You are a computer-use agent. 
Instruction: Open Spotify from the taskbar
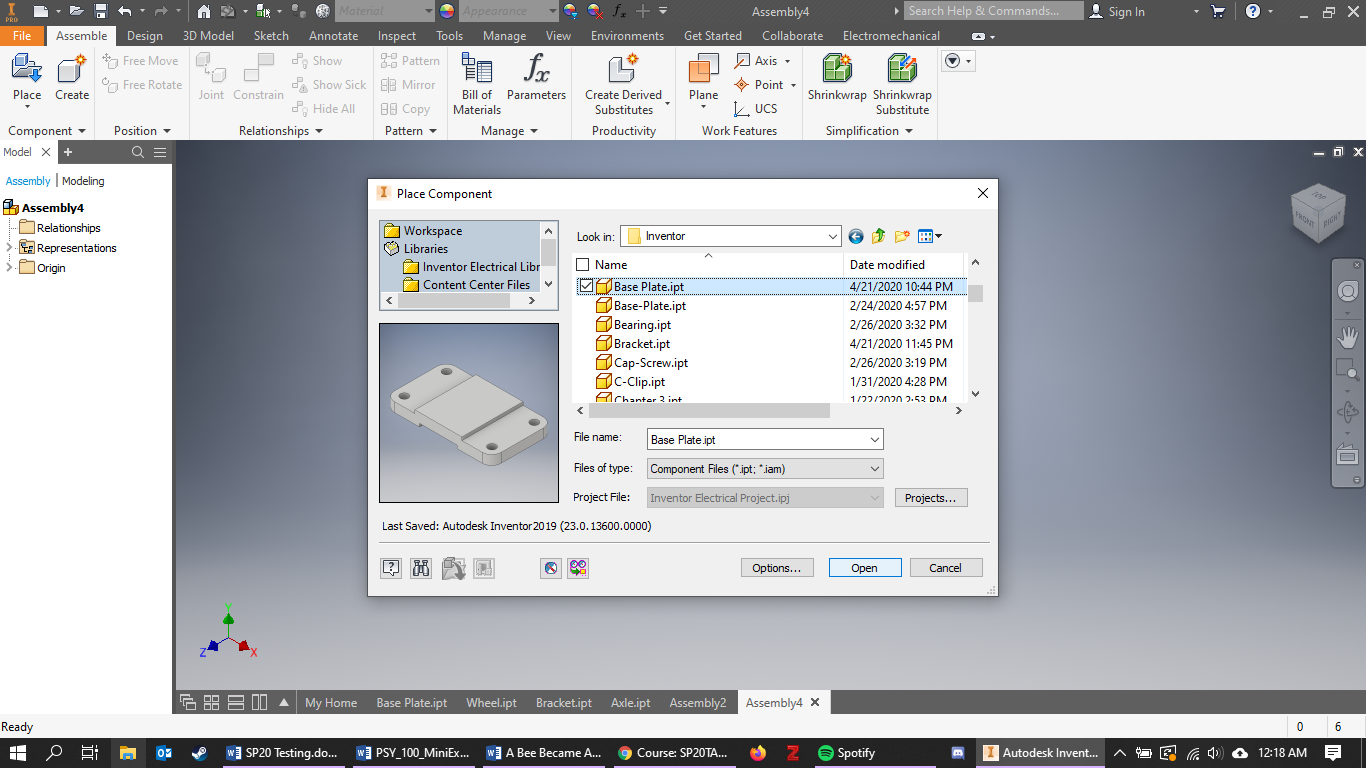tap(846, 753)
